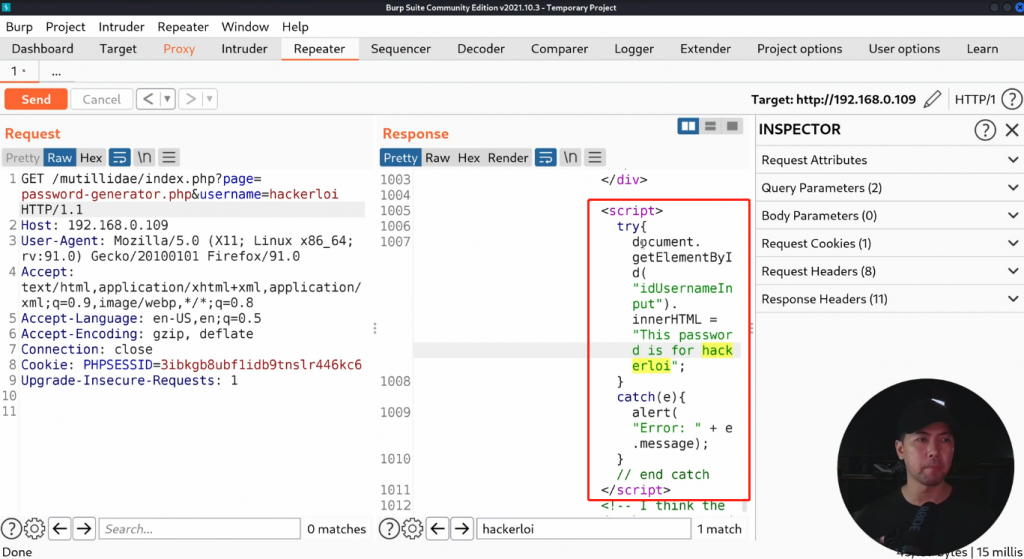This screenshot has width=1024, height=559.
Task: Go to previous match in response search
Action: 437,529
